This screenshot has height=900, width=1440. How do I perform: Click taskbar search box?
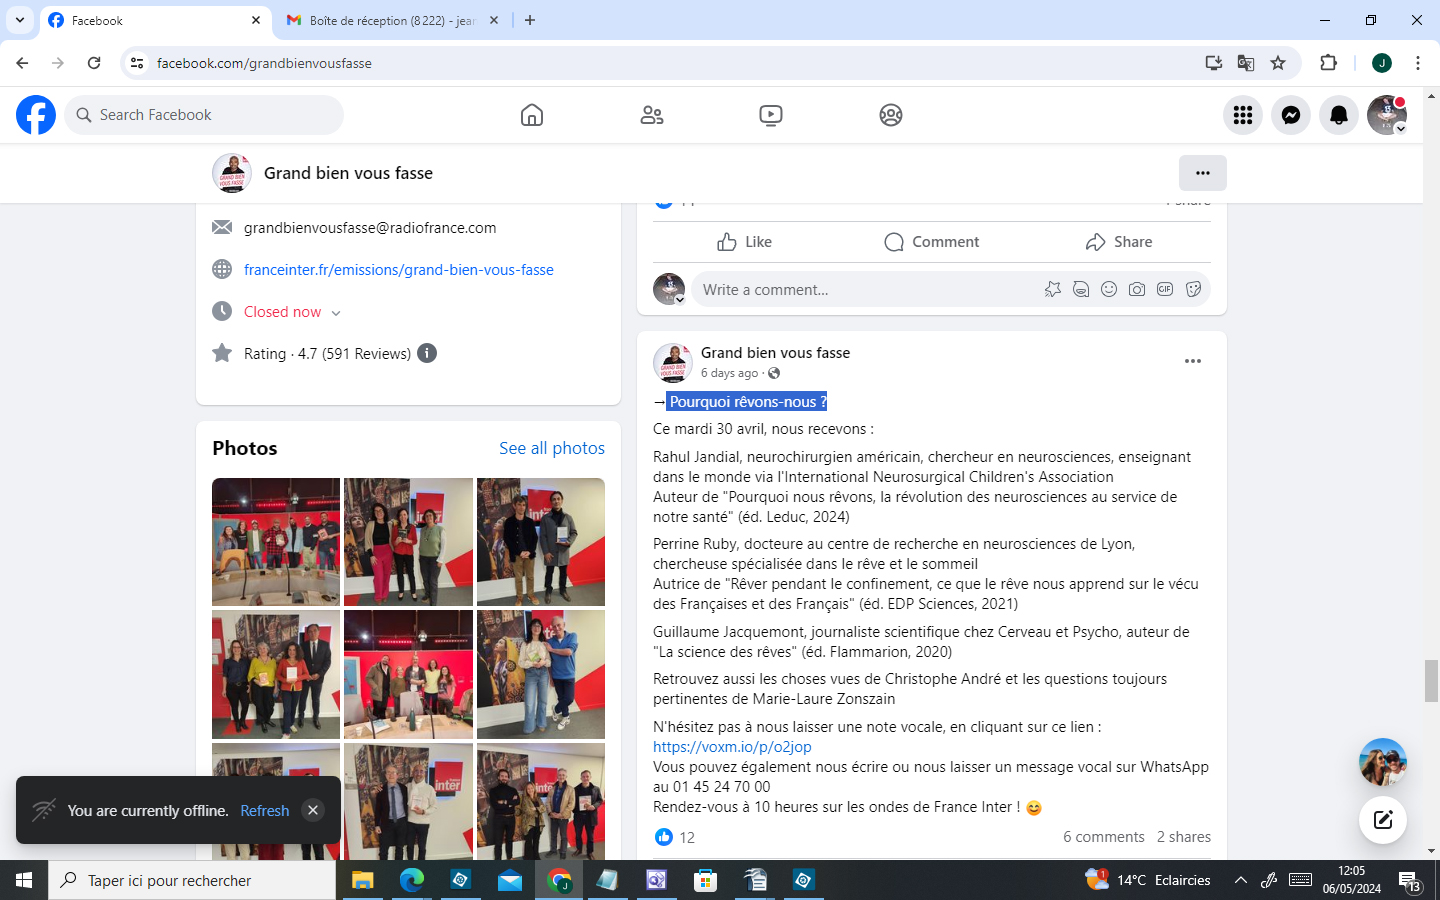192,880
